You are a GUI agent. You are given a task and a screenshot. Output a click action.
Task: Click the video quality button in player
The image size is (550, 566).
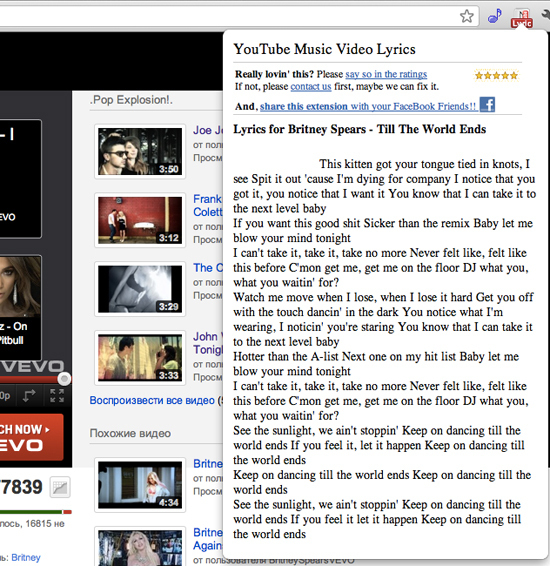click(5, 396)
